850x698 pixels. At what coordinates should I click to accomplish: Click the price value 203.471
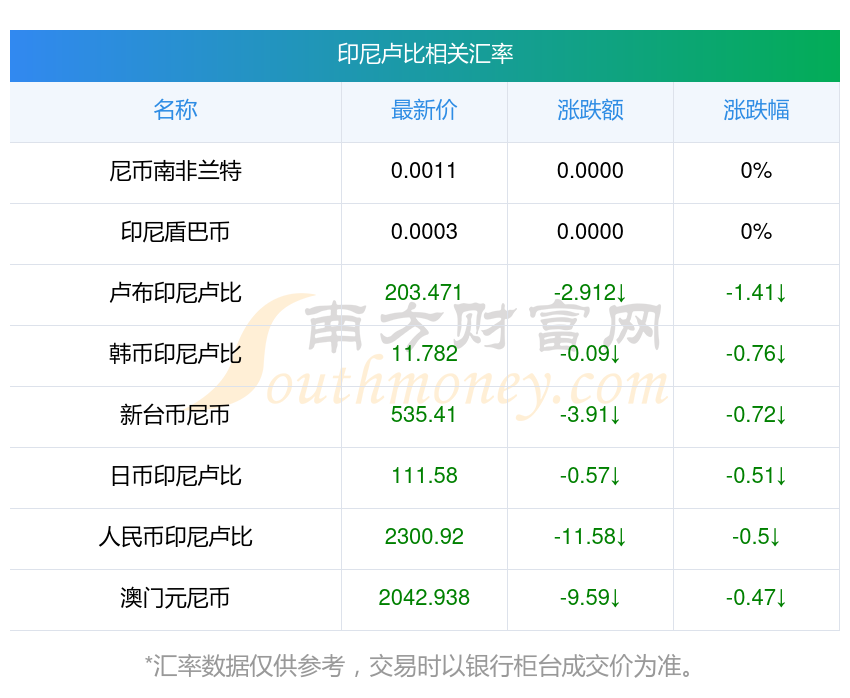pos(423,293)
